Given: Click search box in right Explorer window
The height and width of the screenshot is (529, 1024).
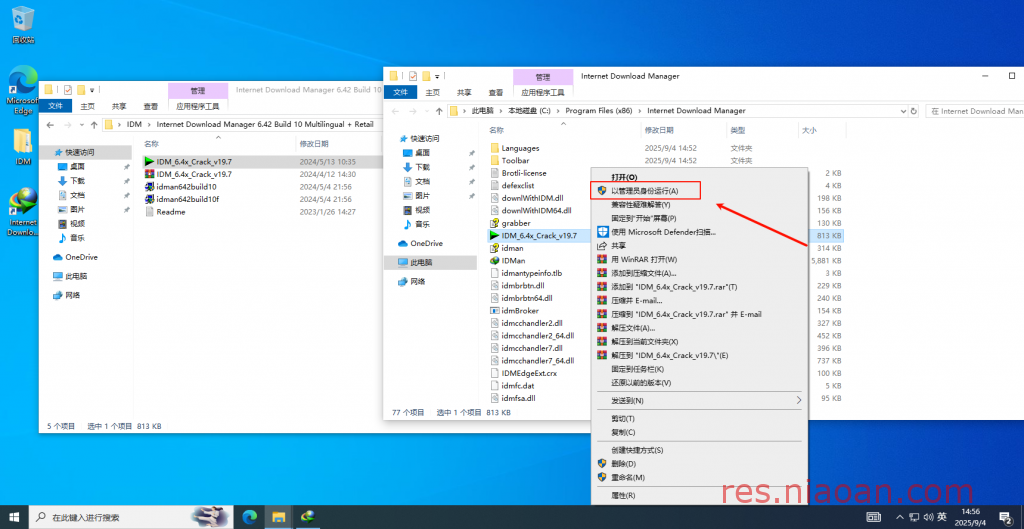Looking at the screenshot, I should (975, 111).
